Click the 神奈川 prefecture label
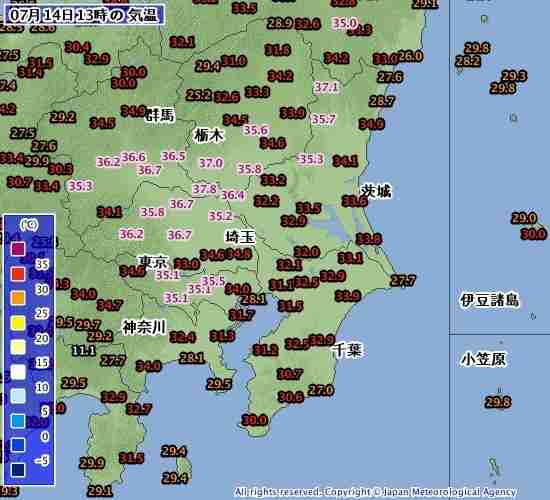Screen dimensions: 550x500 (x=144, y=327)
